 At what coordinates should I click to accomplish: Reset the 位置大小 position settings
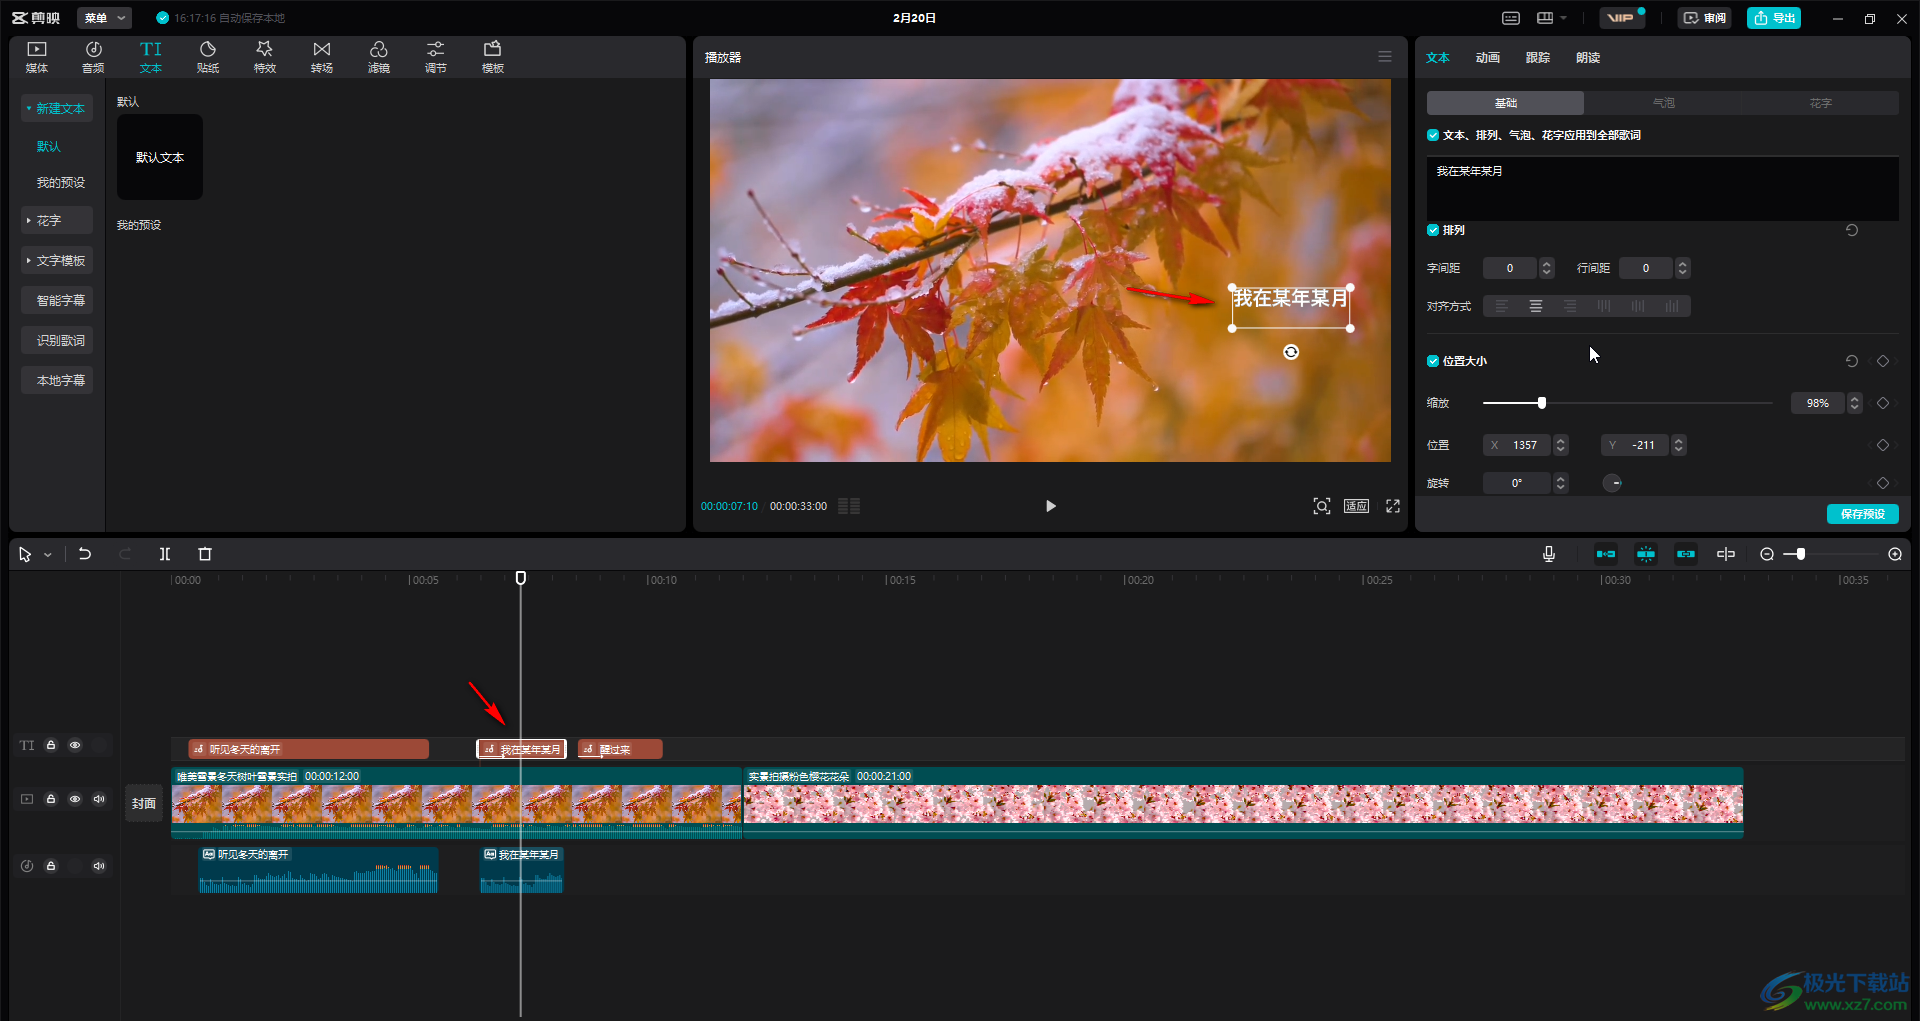(1852, 361)
